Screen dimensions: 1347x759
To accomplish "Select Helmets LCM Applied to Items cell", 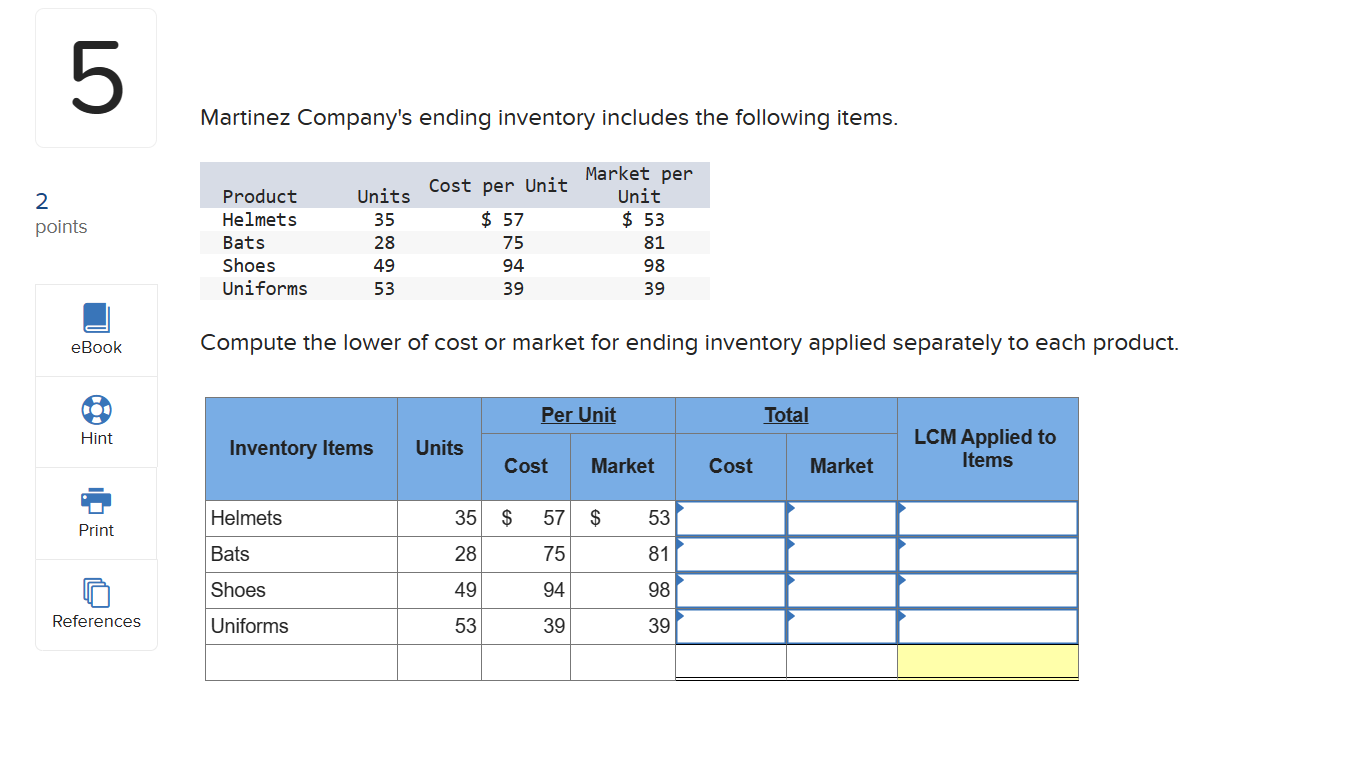I will pyautogui.click(x=988, y=518).
